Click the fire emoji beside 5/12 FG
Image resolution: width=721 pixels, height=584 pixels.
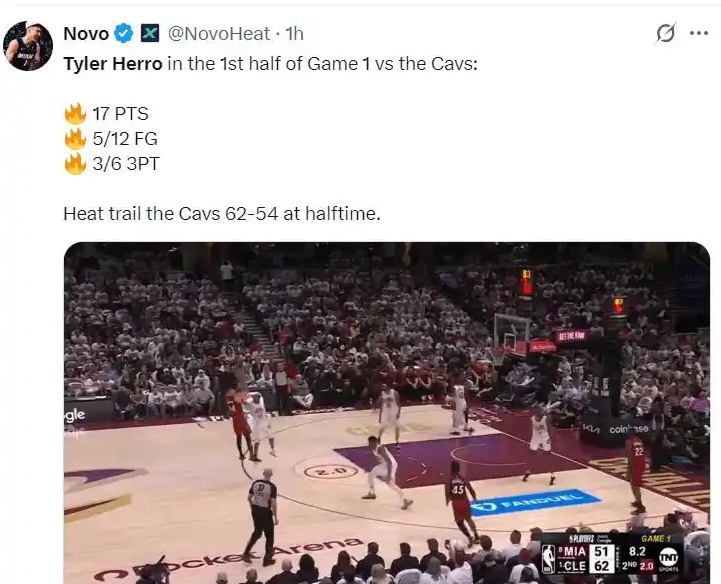tap(75, 139)
